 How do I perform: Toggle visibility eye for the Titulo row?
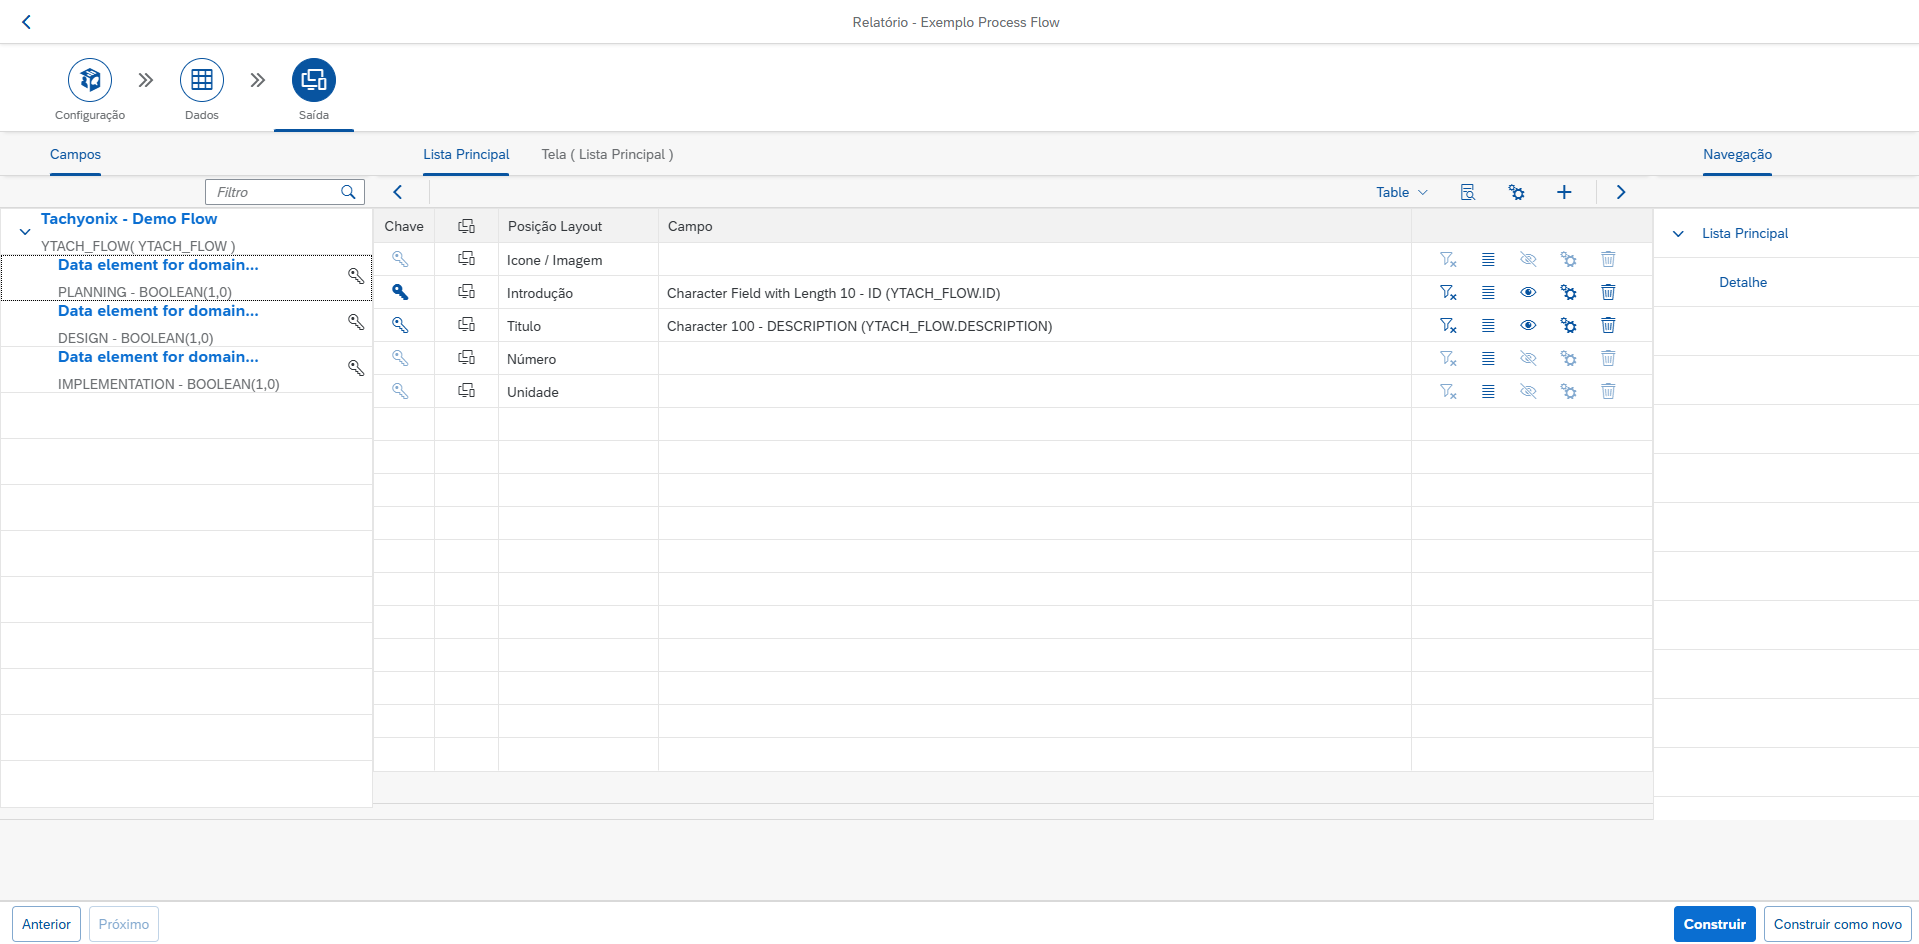pos(1528,325)
